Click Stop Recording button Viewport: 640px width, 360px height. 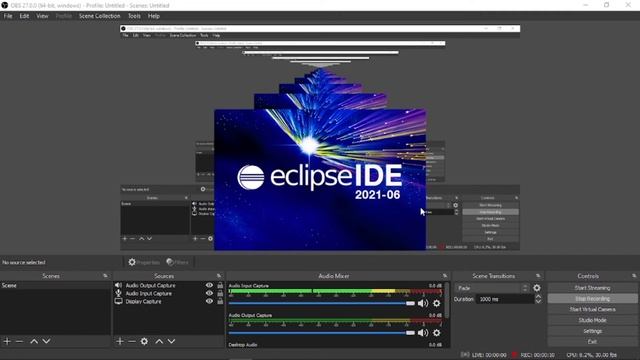(592, 298)
